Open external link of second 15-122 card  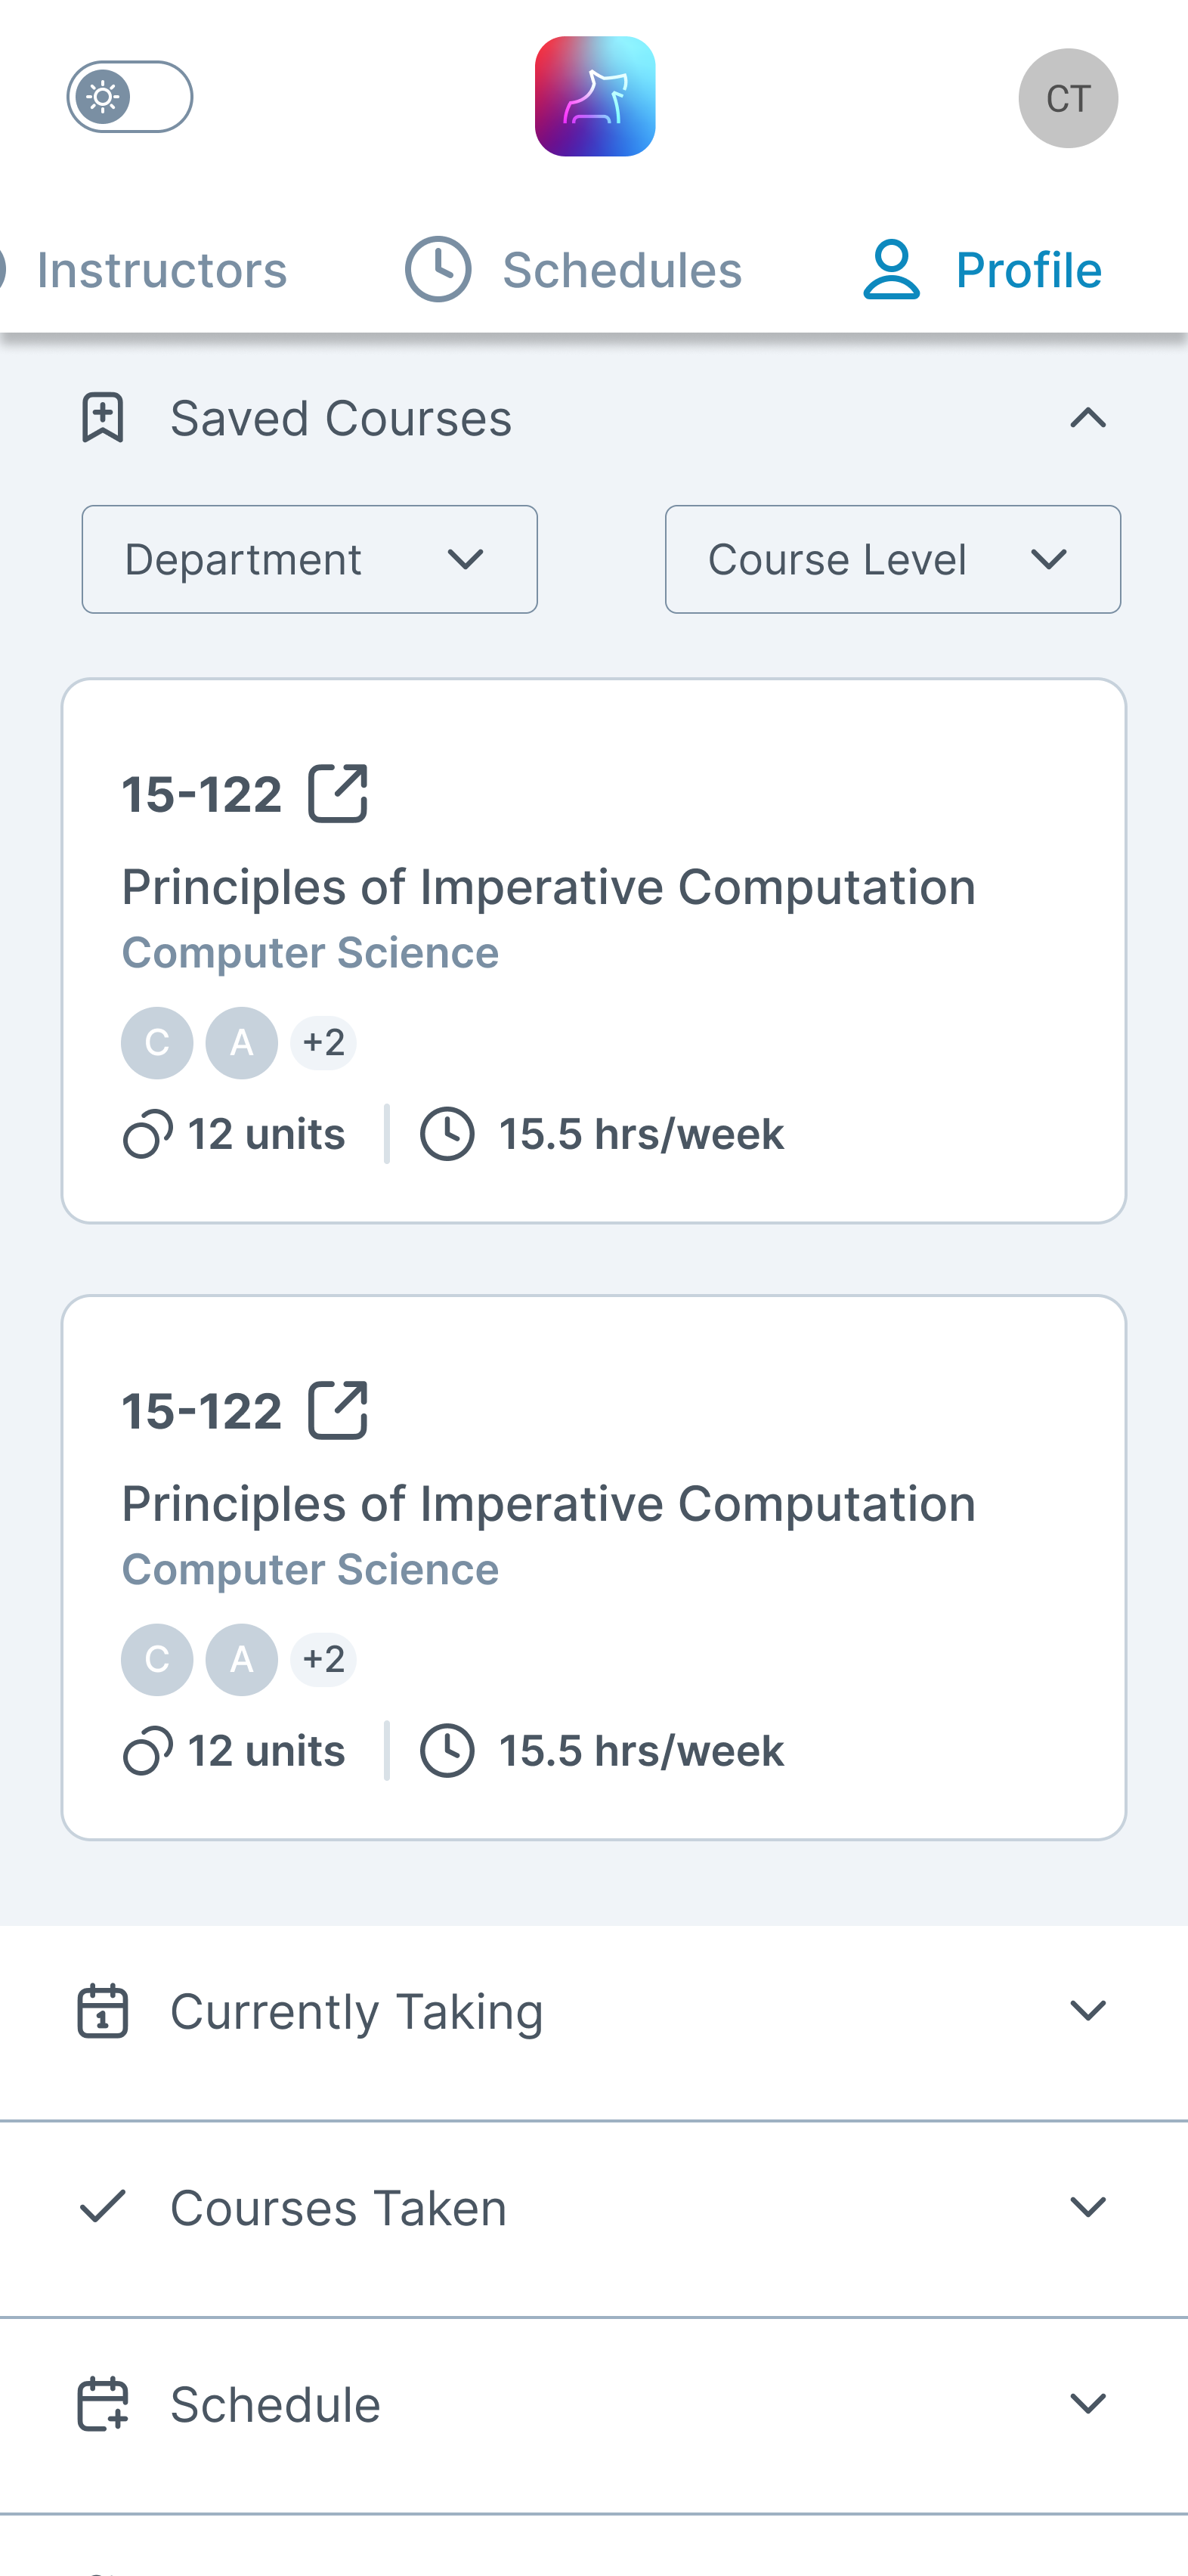point(338,1411)
